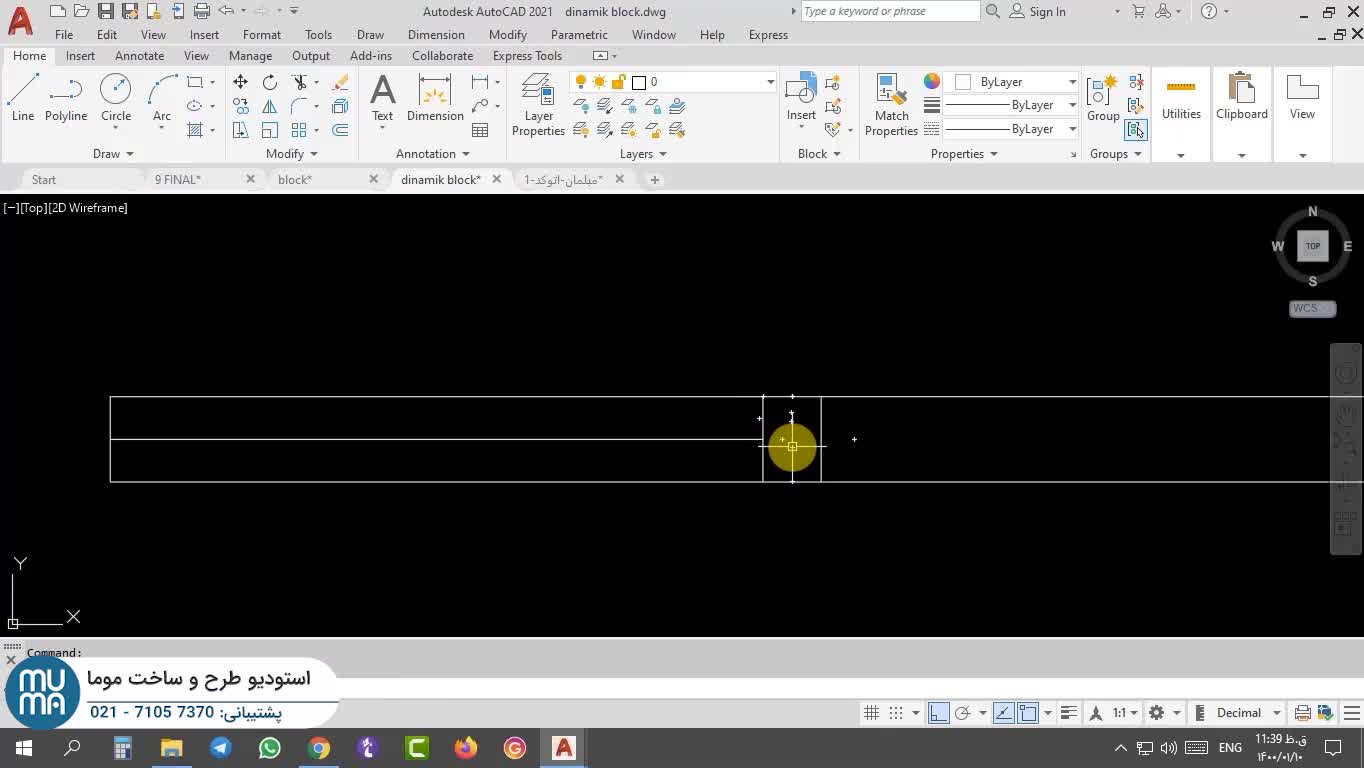Screen dimensions: 1364x768
Task: Click the Match Properties tool
Action: point(891,105)
